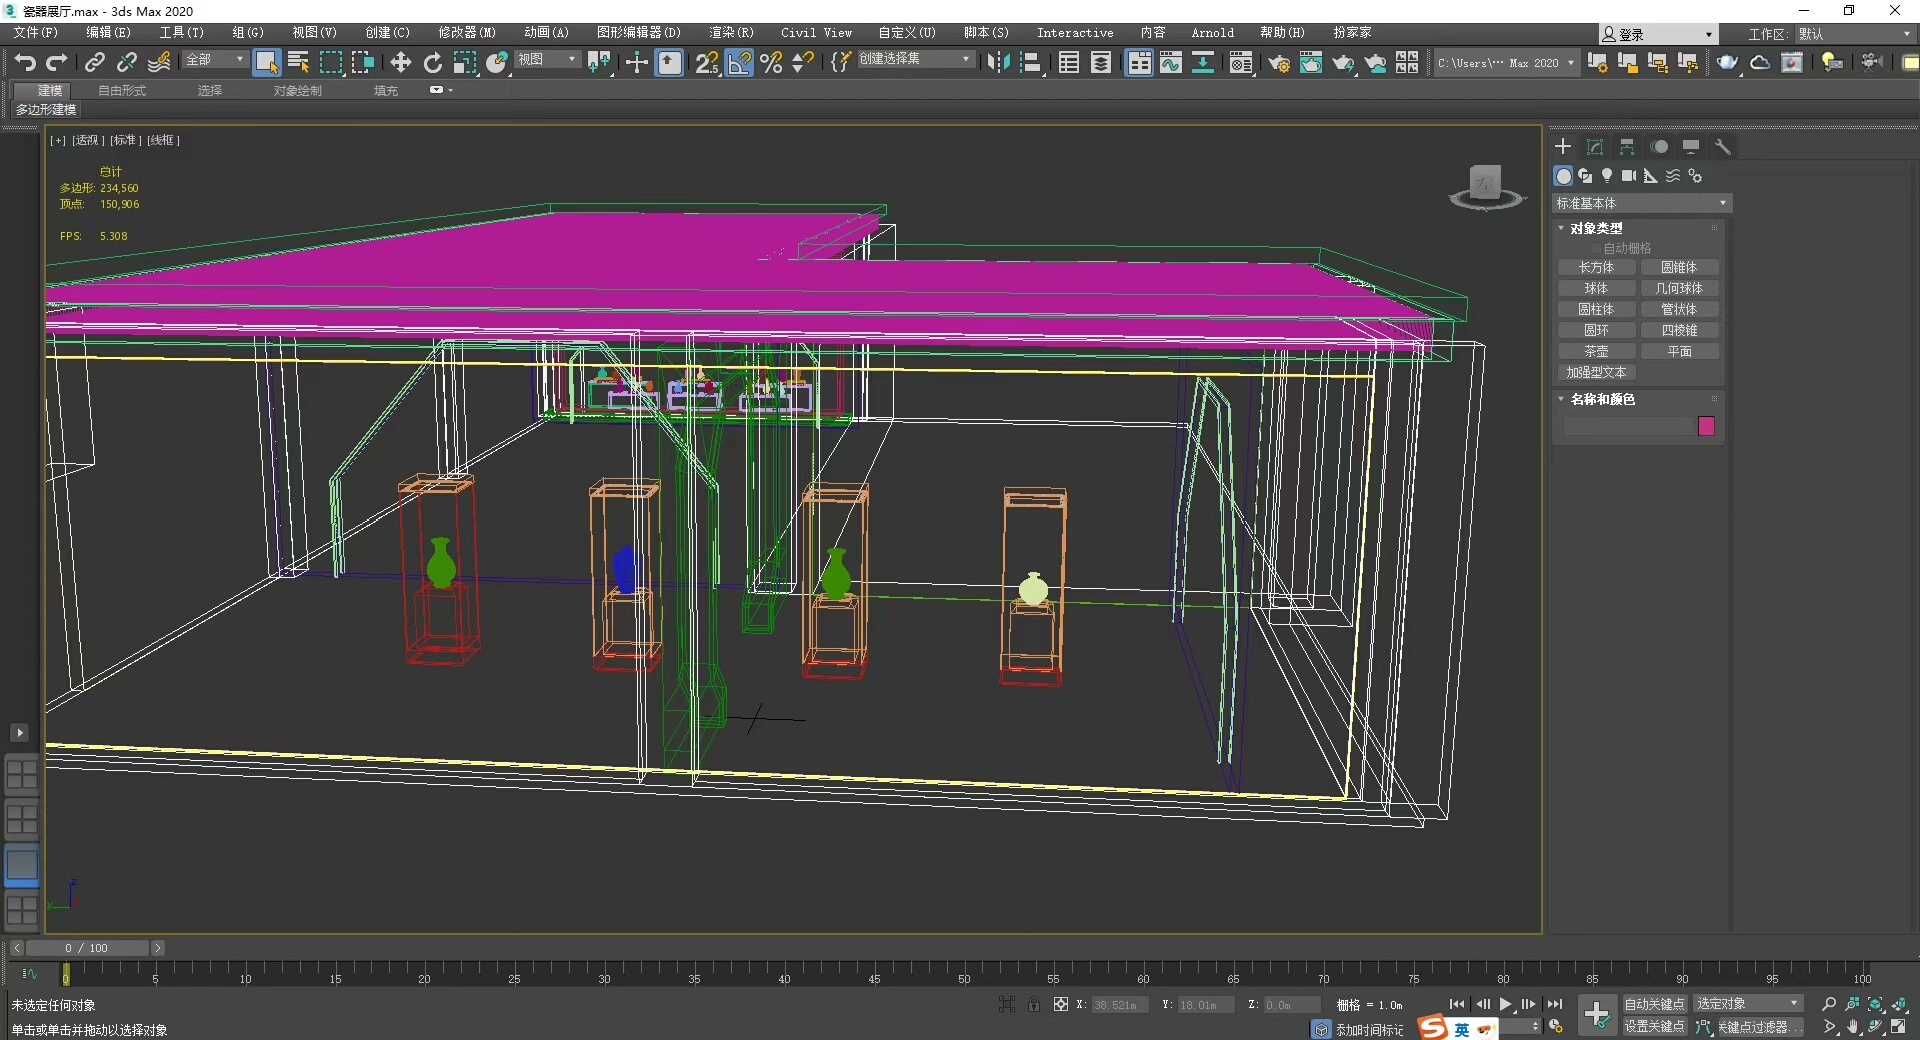The width and height of the screenshot is (1920, 1040).
Task: Open the Material Editor icon
Action: [x=1241, y=63]
